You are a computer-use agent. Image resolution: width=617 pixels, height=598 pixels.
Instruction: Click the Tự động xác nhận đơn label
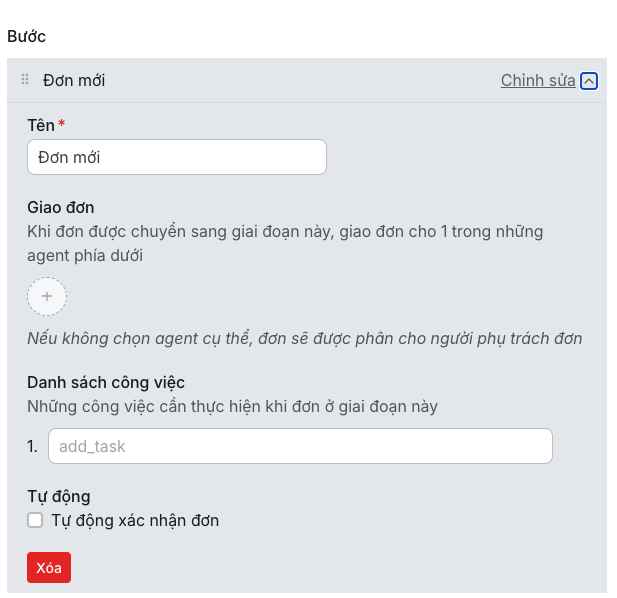click(x=135, y=520)
